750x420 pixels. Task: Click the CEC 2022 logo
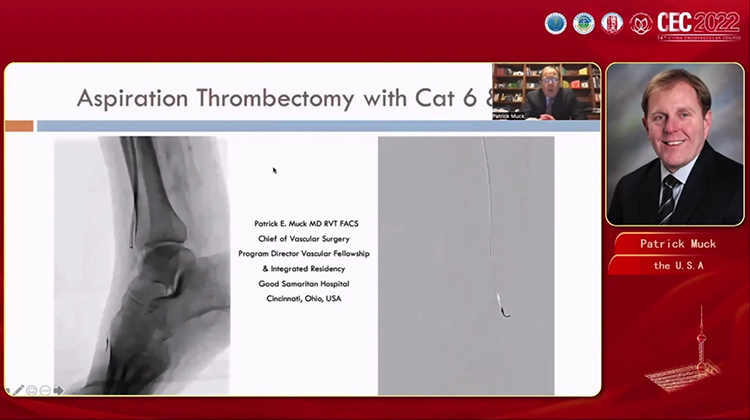[x=699, y=25]
